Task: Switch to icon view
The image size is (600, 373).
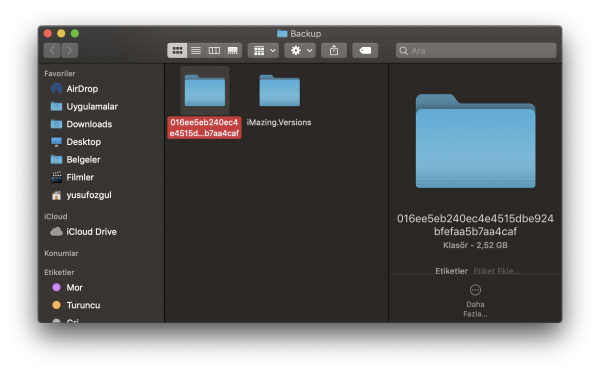Action: coord(177,50)
